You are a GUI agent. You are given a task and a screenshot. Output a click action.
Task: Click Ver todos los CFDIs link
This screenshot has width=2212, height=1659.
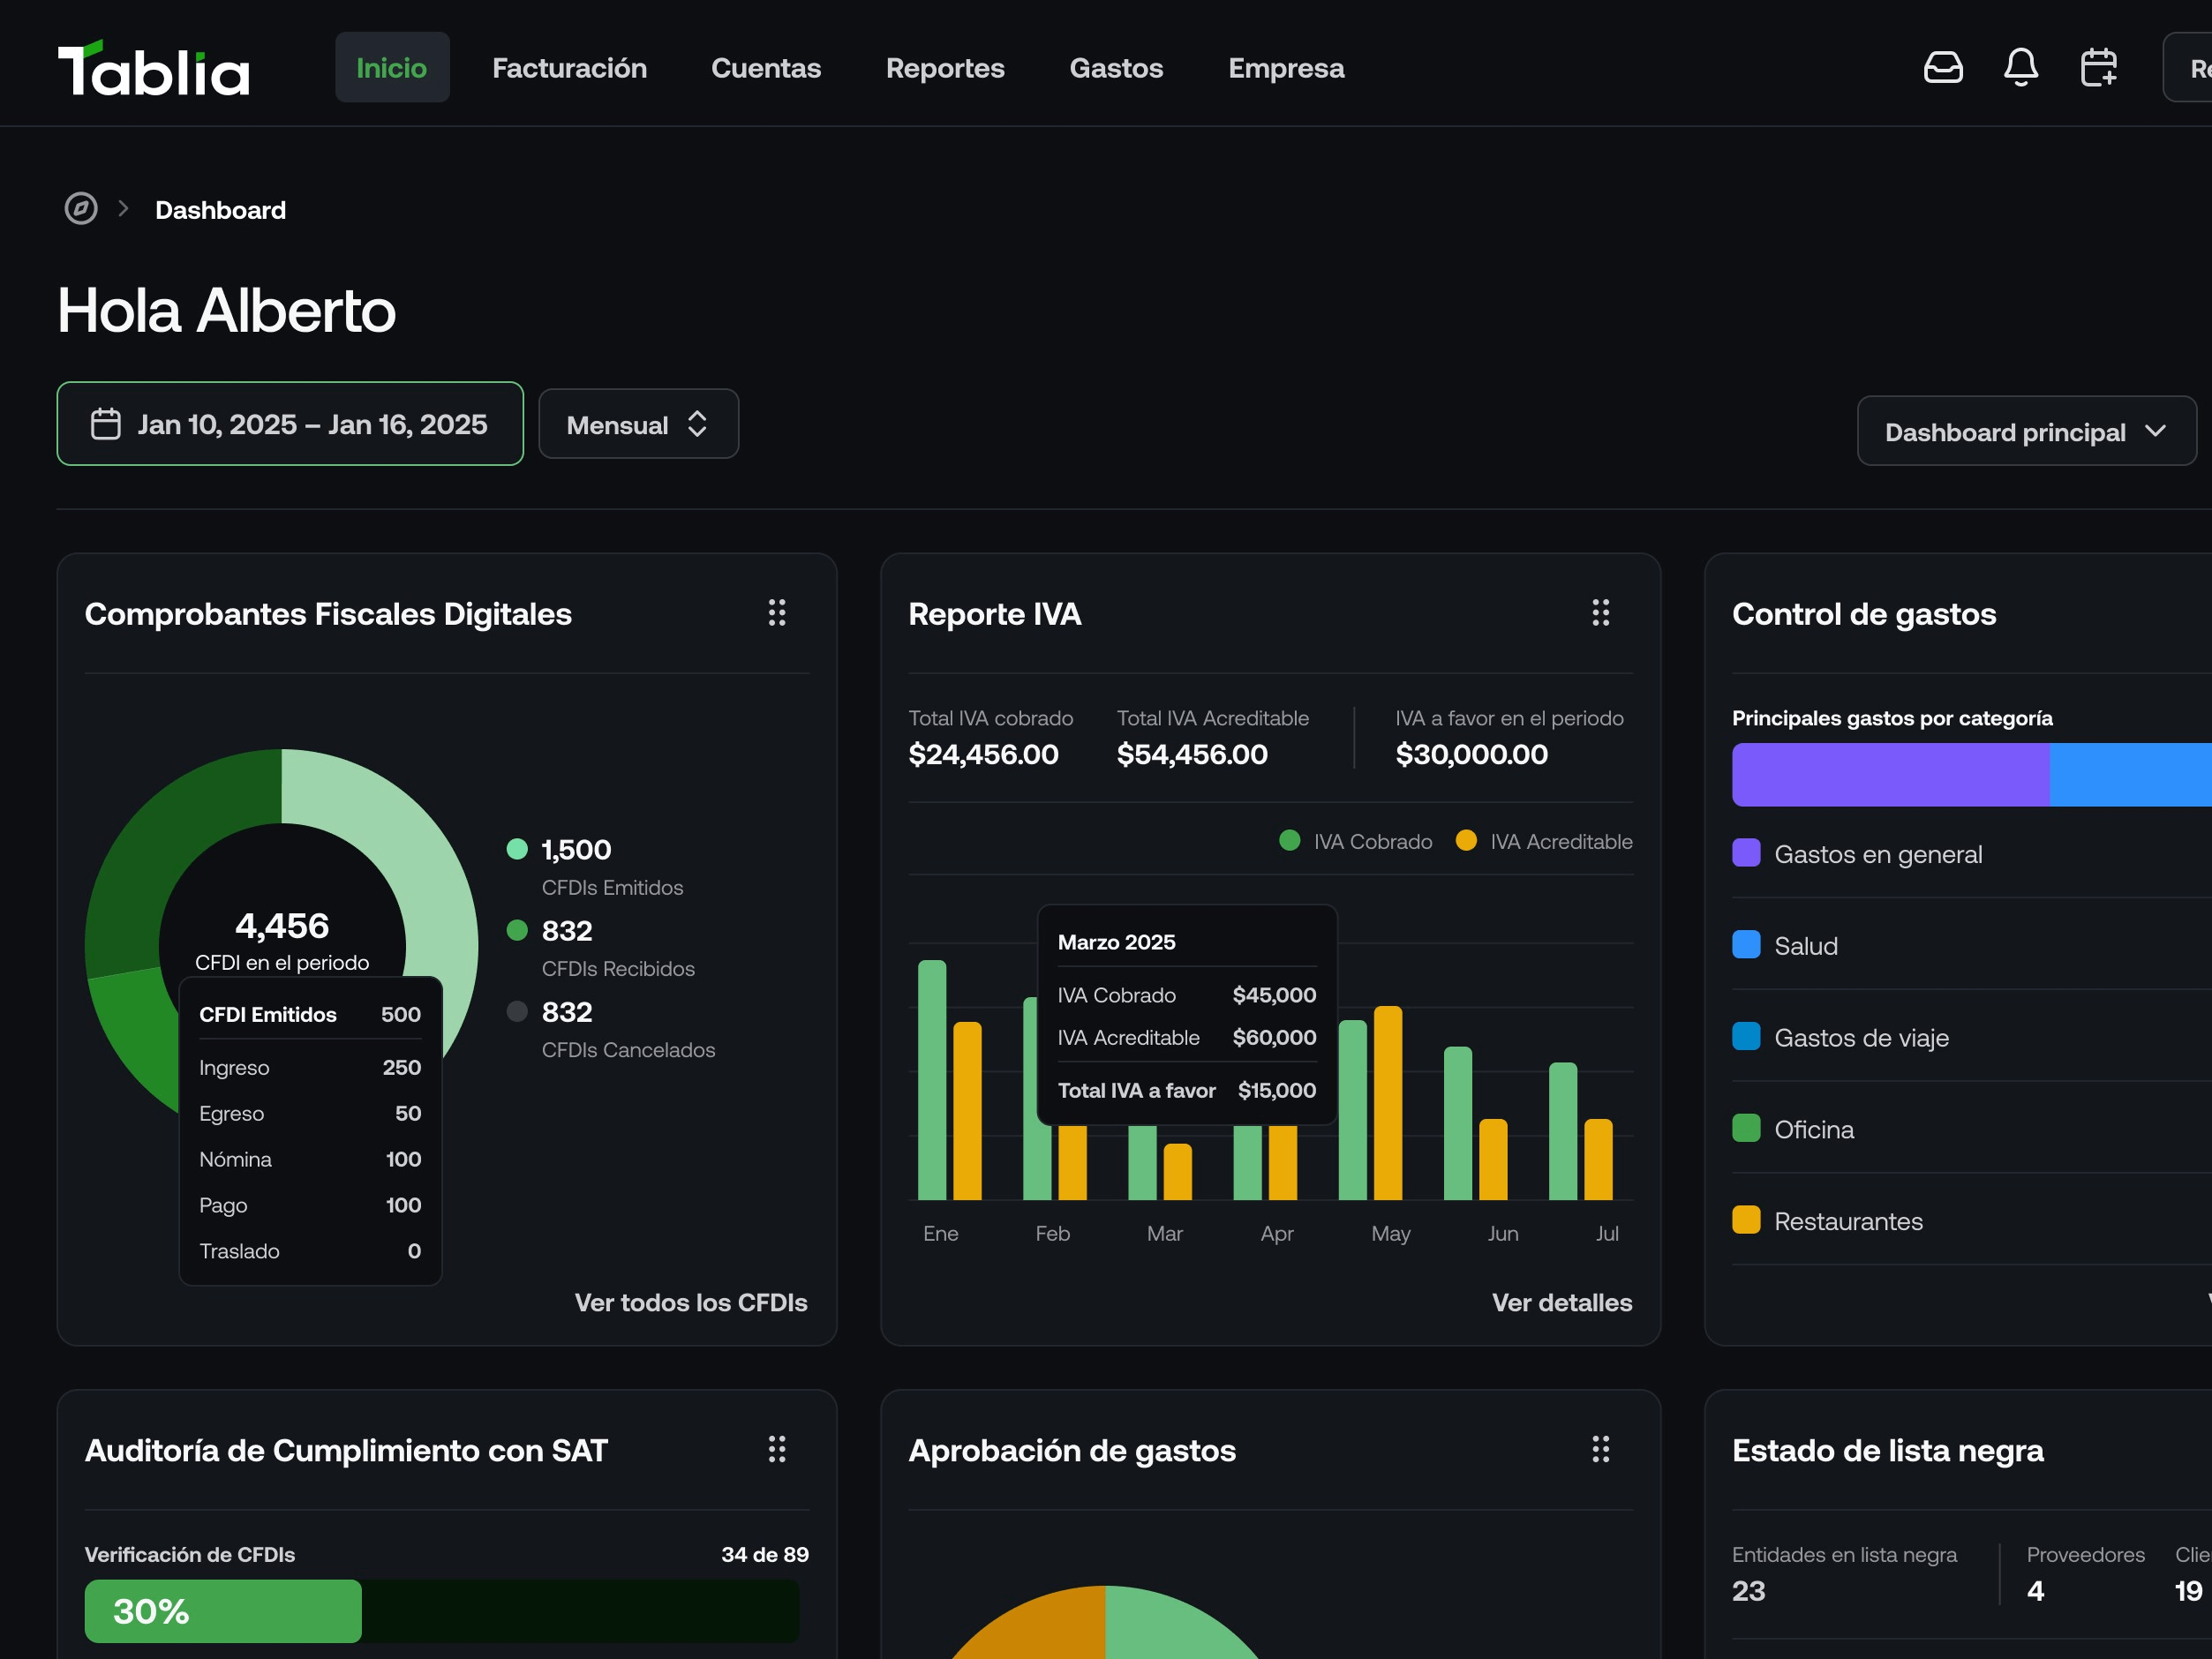pyautogui.click(x=690, y=1302)
